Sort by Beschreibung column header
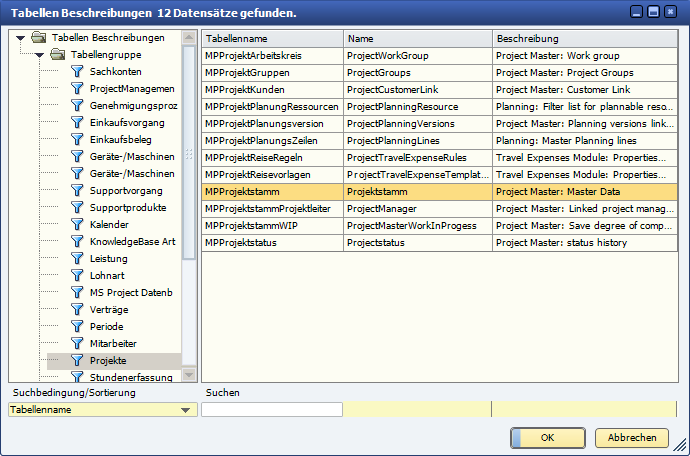Screen dimensions: 690x456 click(x=585, y=39)
